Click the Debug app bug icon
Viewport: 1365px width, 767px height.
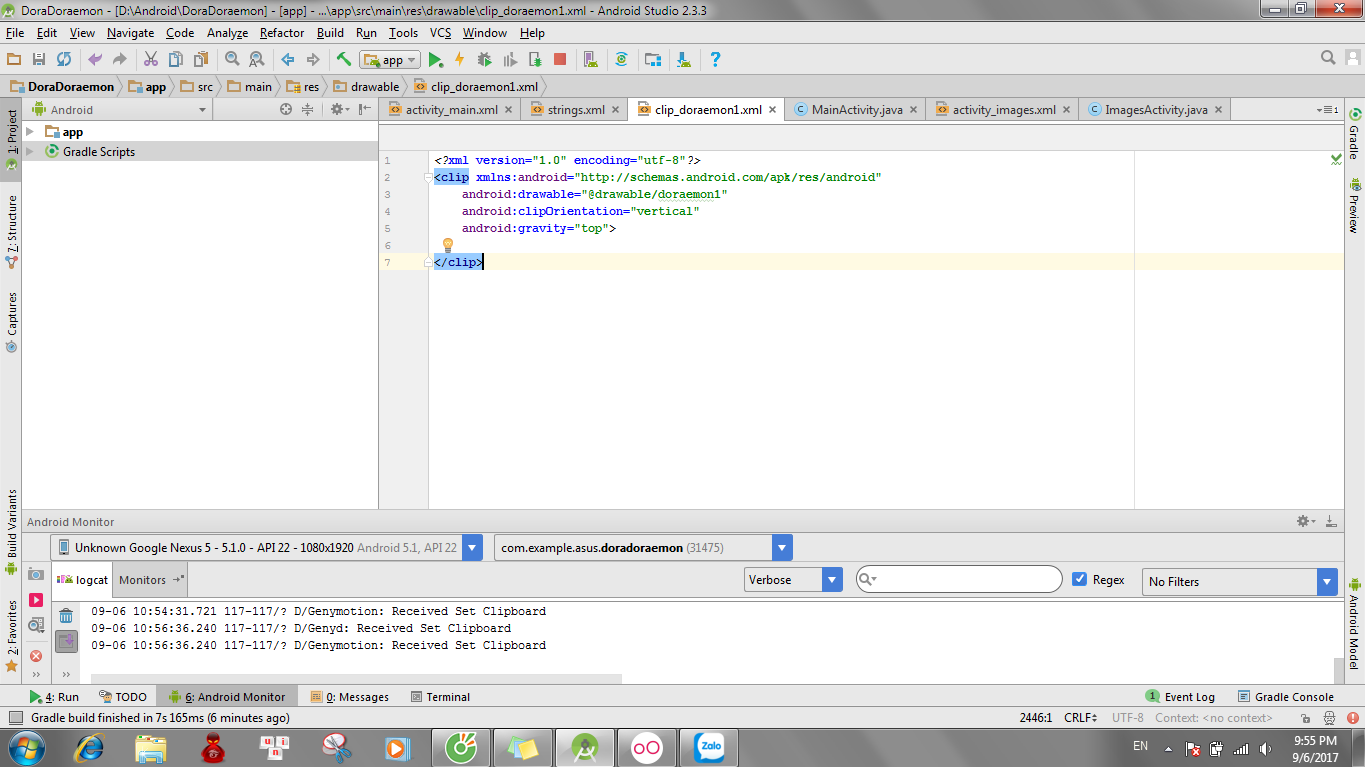click(x=484, y=60)
